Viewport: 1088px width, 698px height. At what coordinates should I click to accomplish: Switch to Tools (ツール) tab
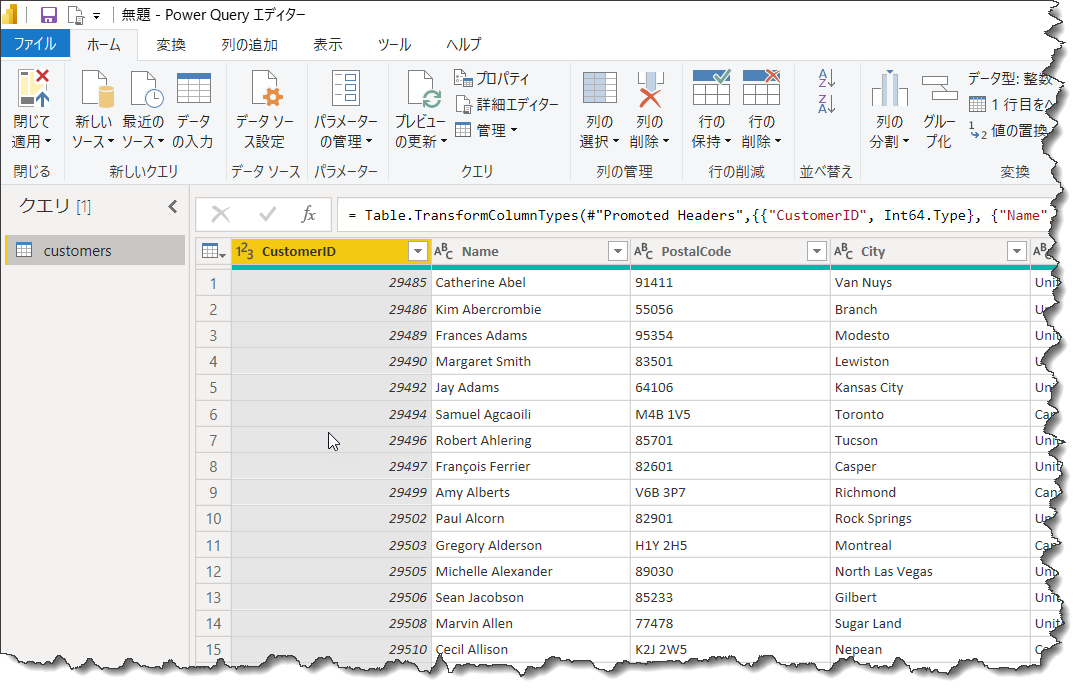394,45
